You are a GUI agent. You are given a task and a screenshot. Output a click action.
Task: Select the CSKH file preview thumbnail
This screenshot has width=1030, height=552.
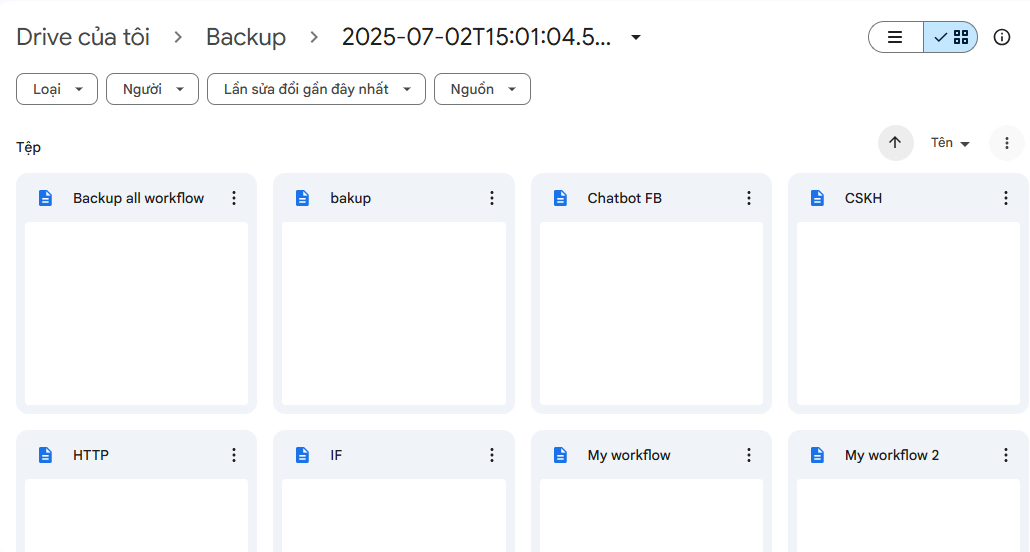(908, 313)
